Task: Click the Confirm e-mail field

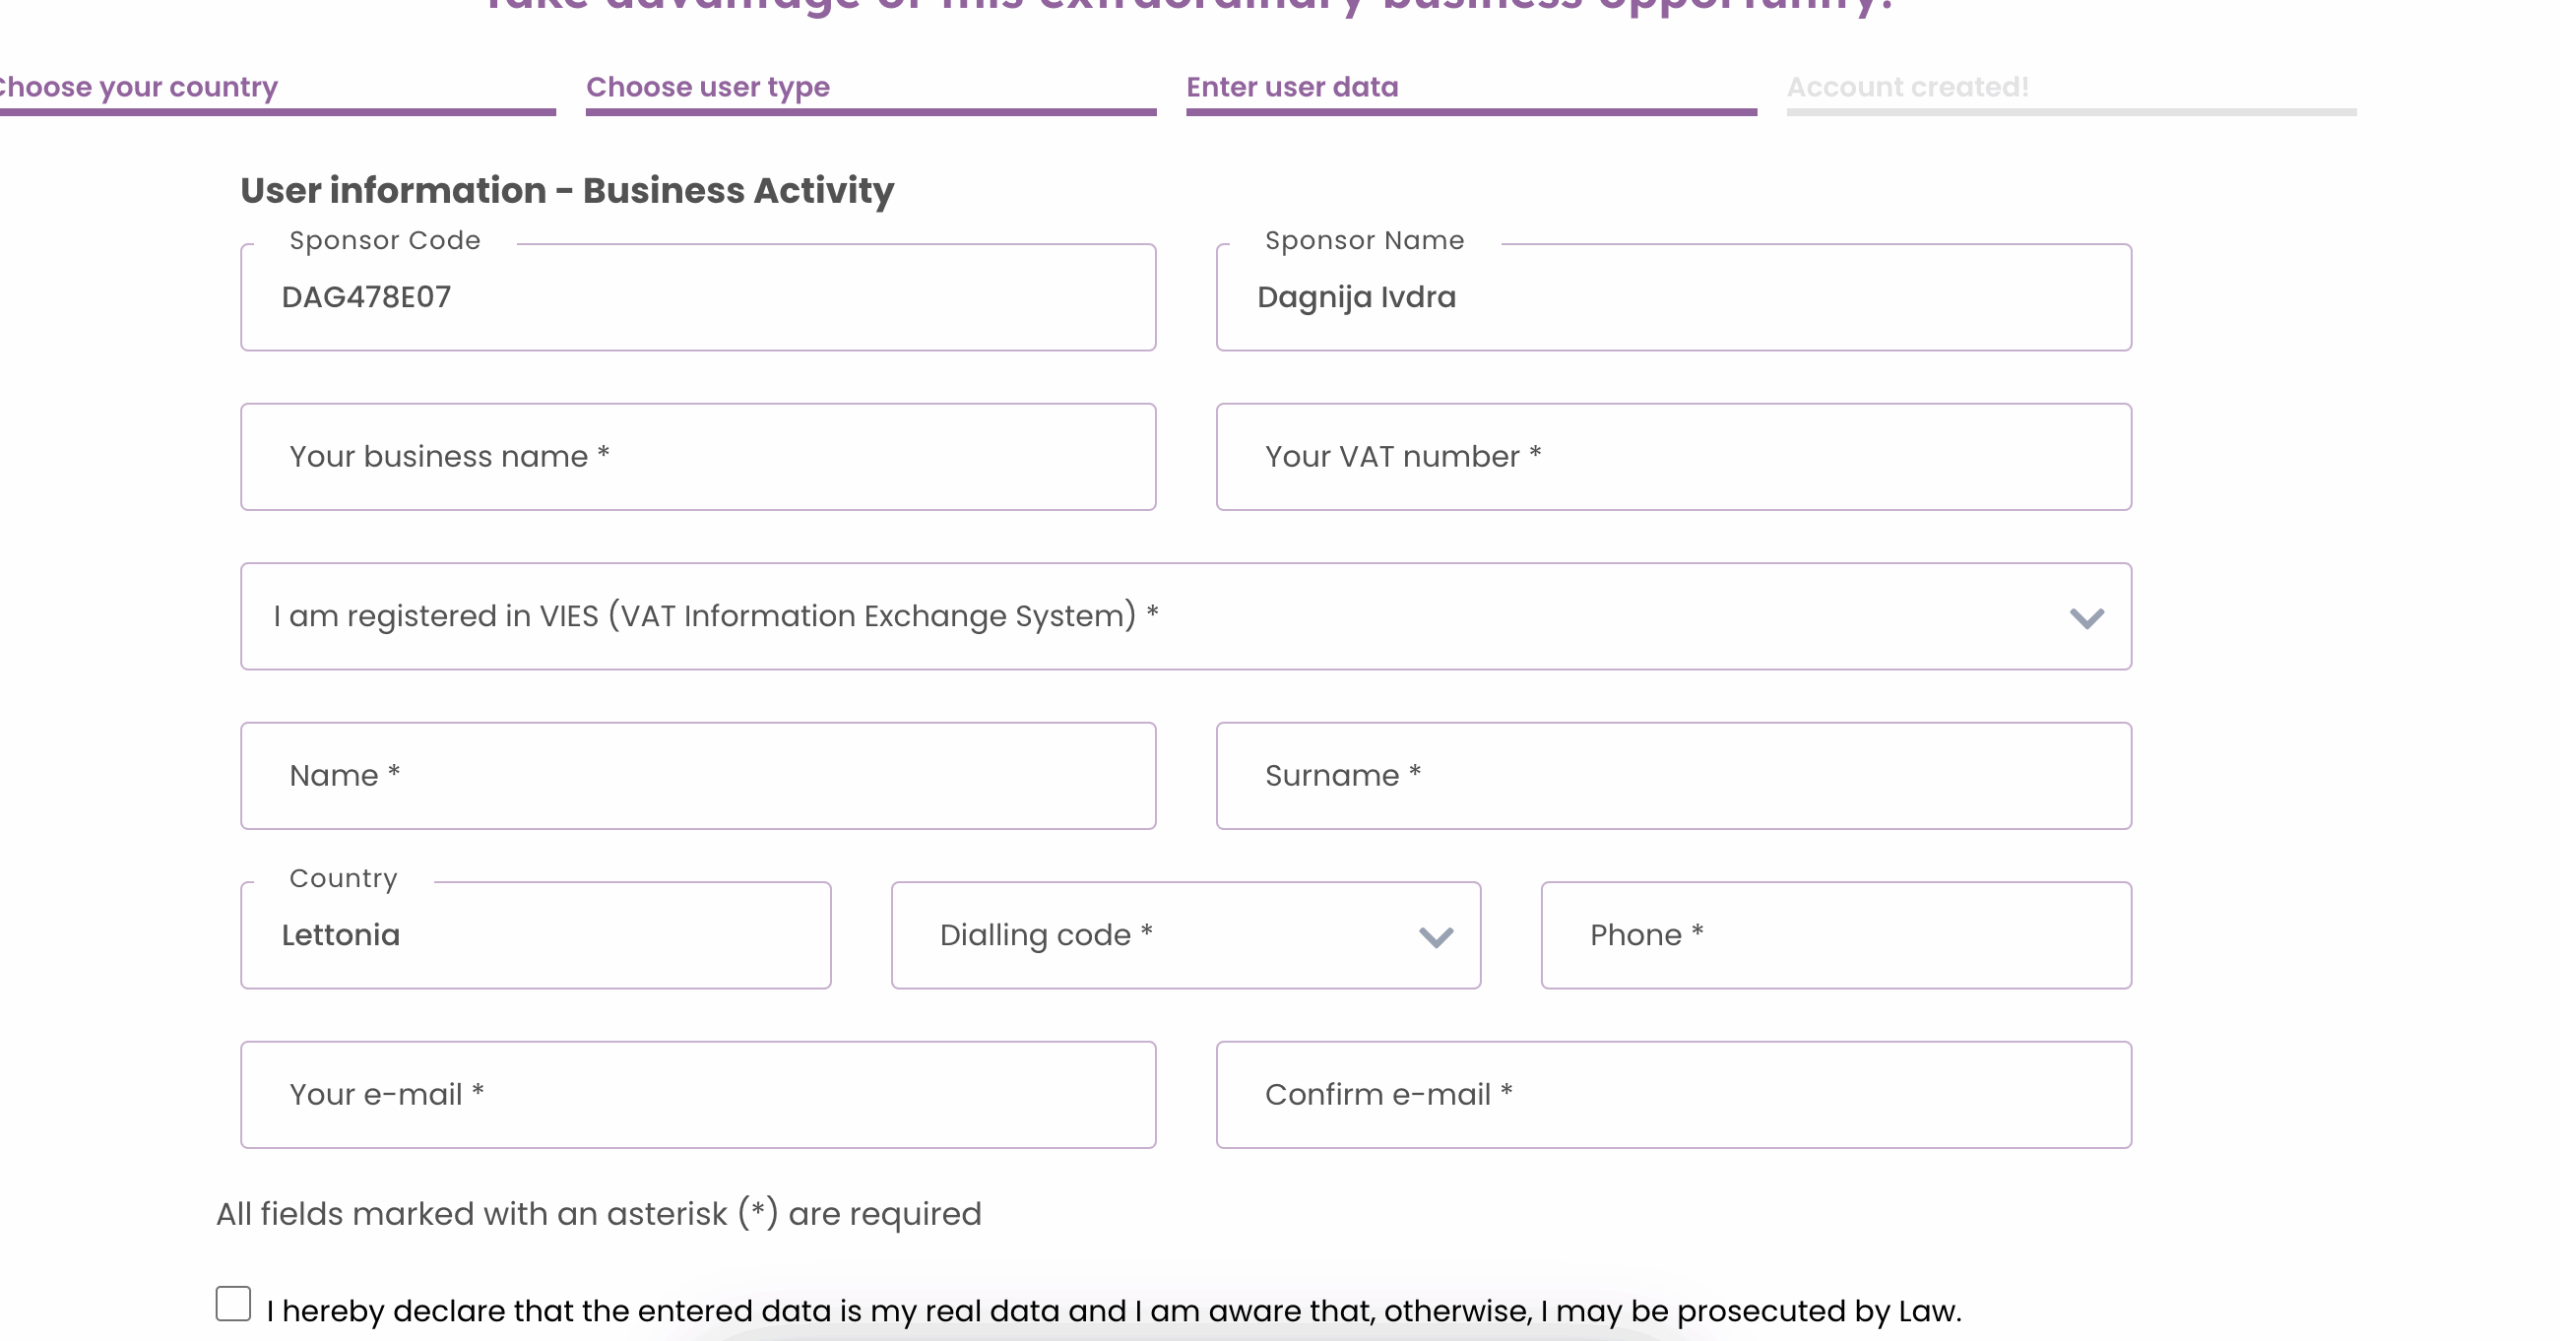Action: pyautogui.click(x=1672, y=1095)
